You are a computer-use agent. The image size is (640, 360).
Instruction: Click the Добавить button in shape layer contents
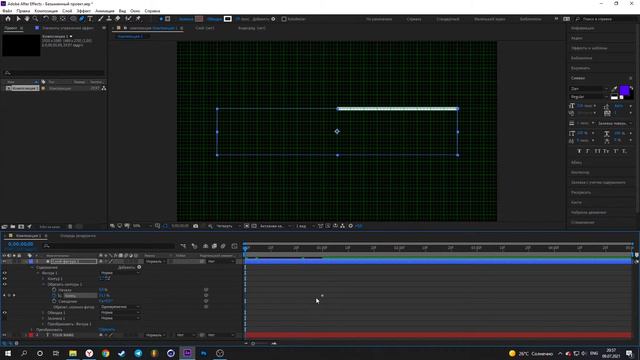point(129,267)
